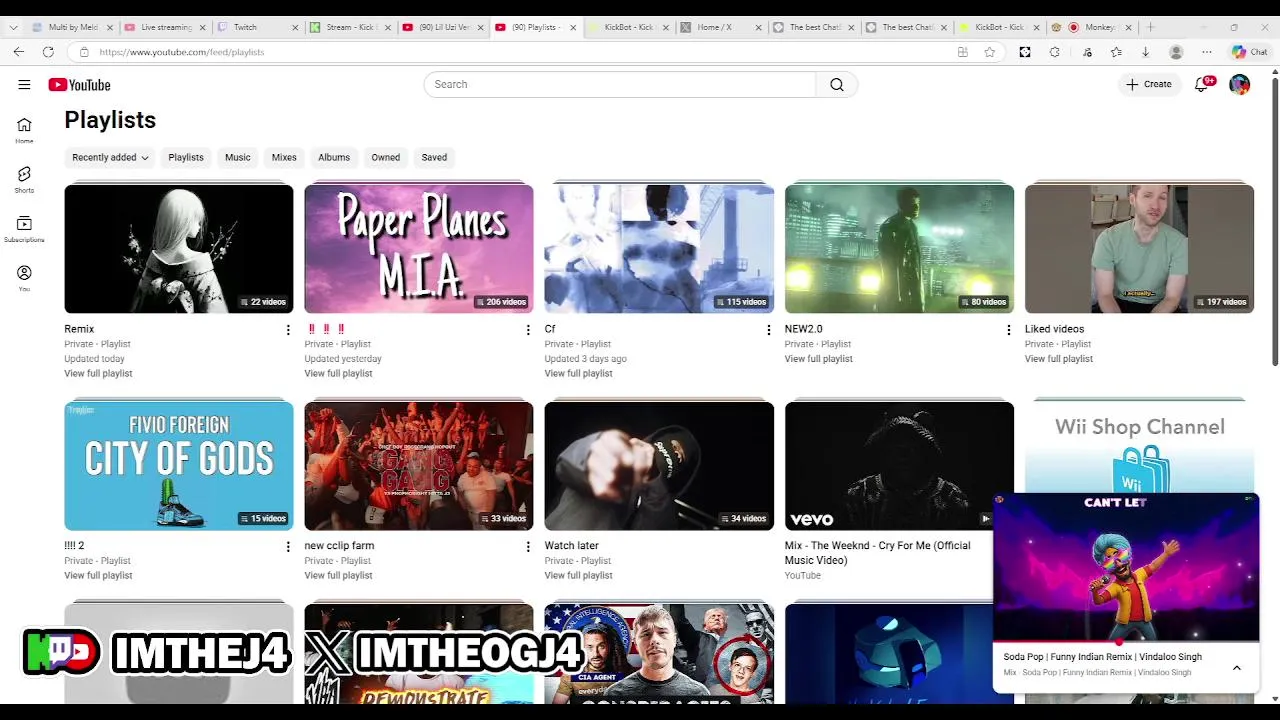
Task: Click the magnifier search button
Action: pos(837,85)
